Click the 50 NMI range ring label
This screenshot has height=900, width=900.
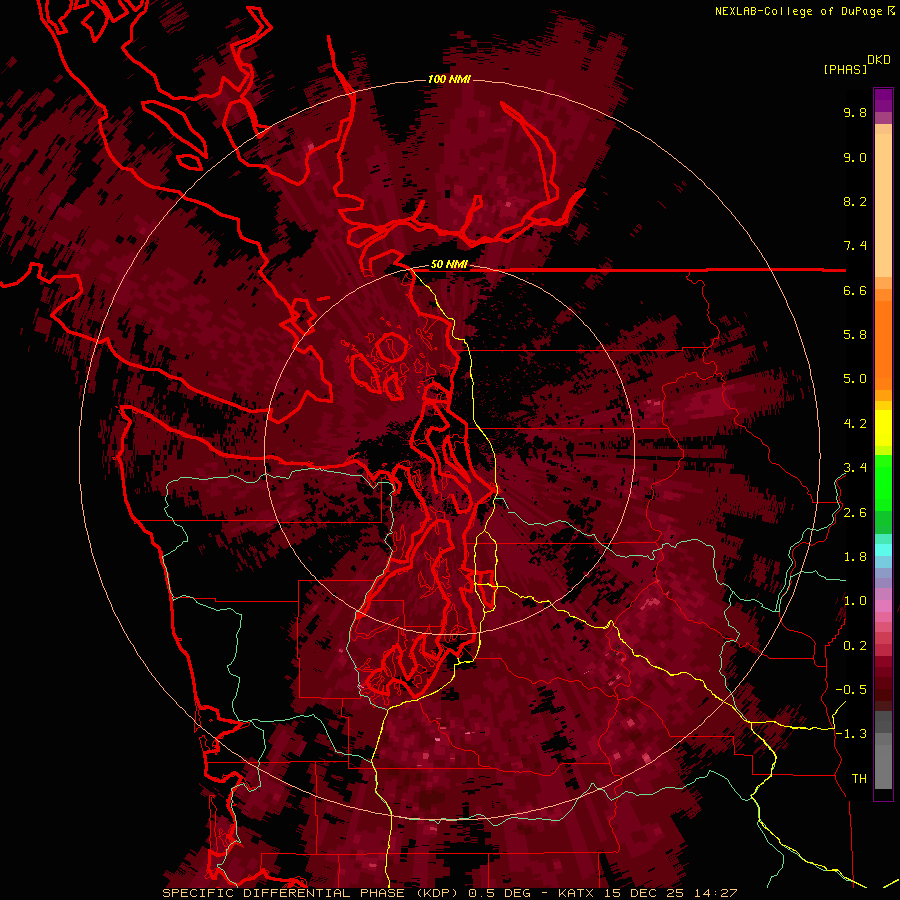(449, 265)
